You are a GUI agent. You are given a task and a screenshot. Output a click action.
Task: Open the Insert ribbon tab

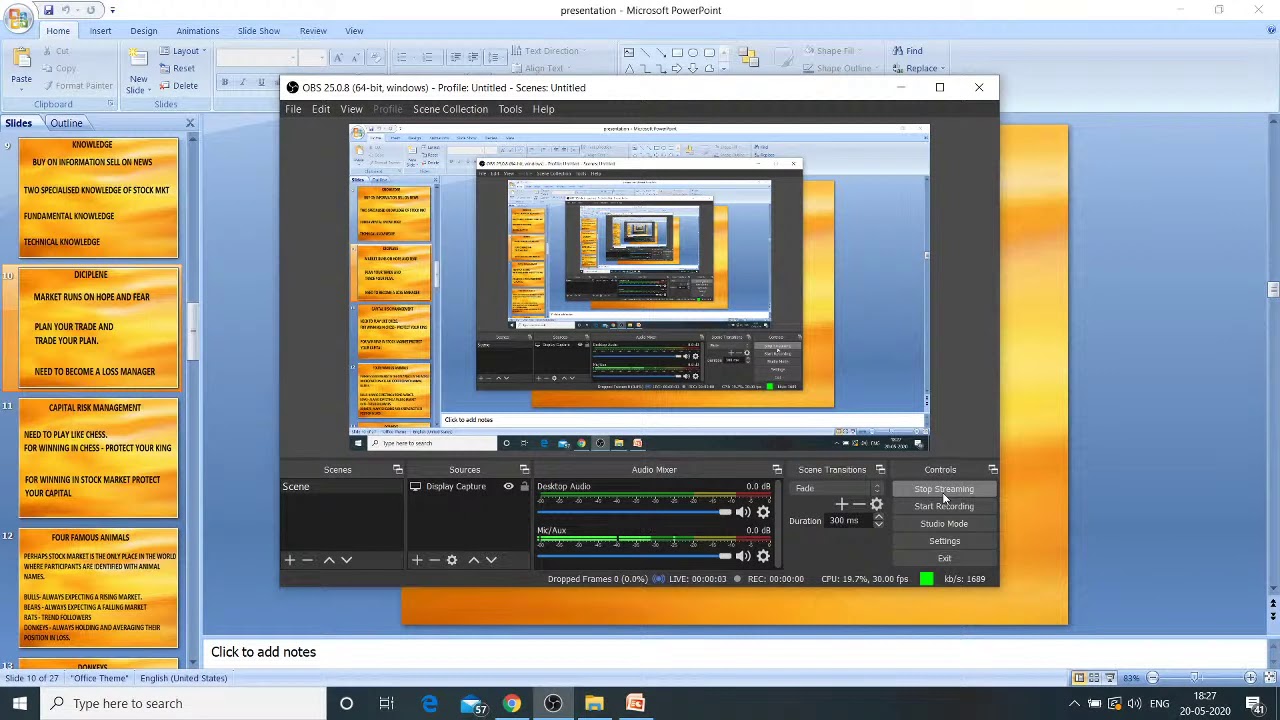(x=100, y=31)
